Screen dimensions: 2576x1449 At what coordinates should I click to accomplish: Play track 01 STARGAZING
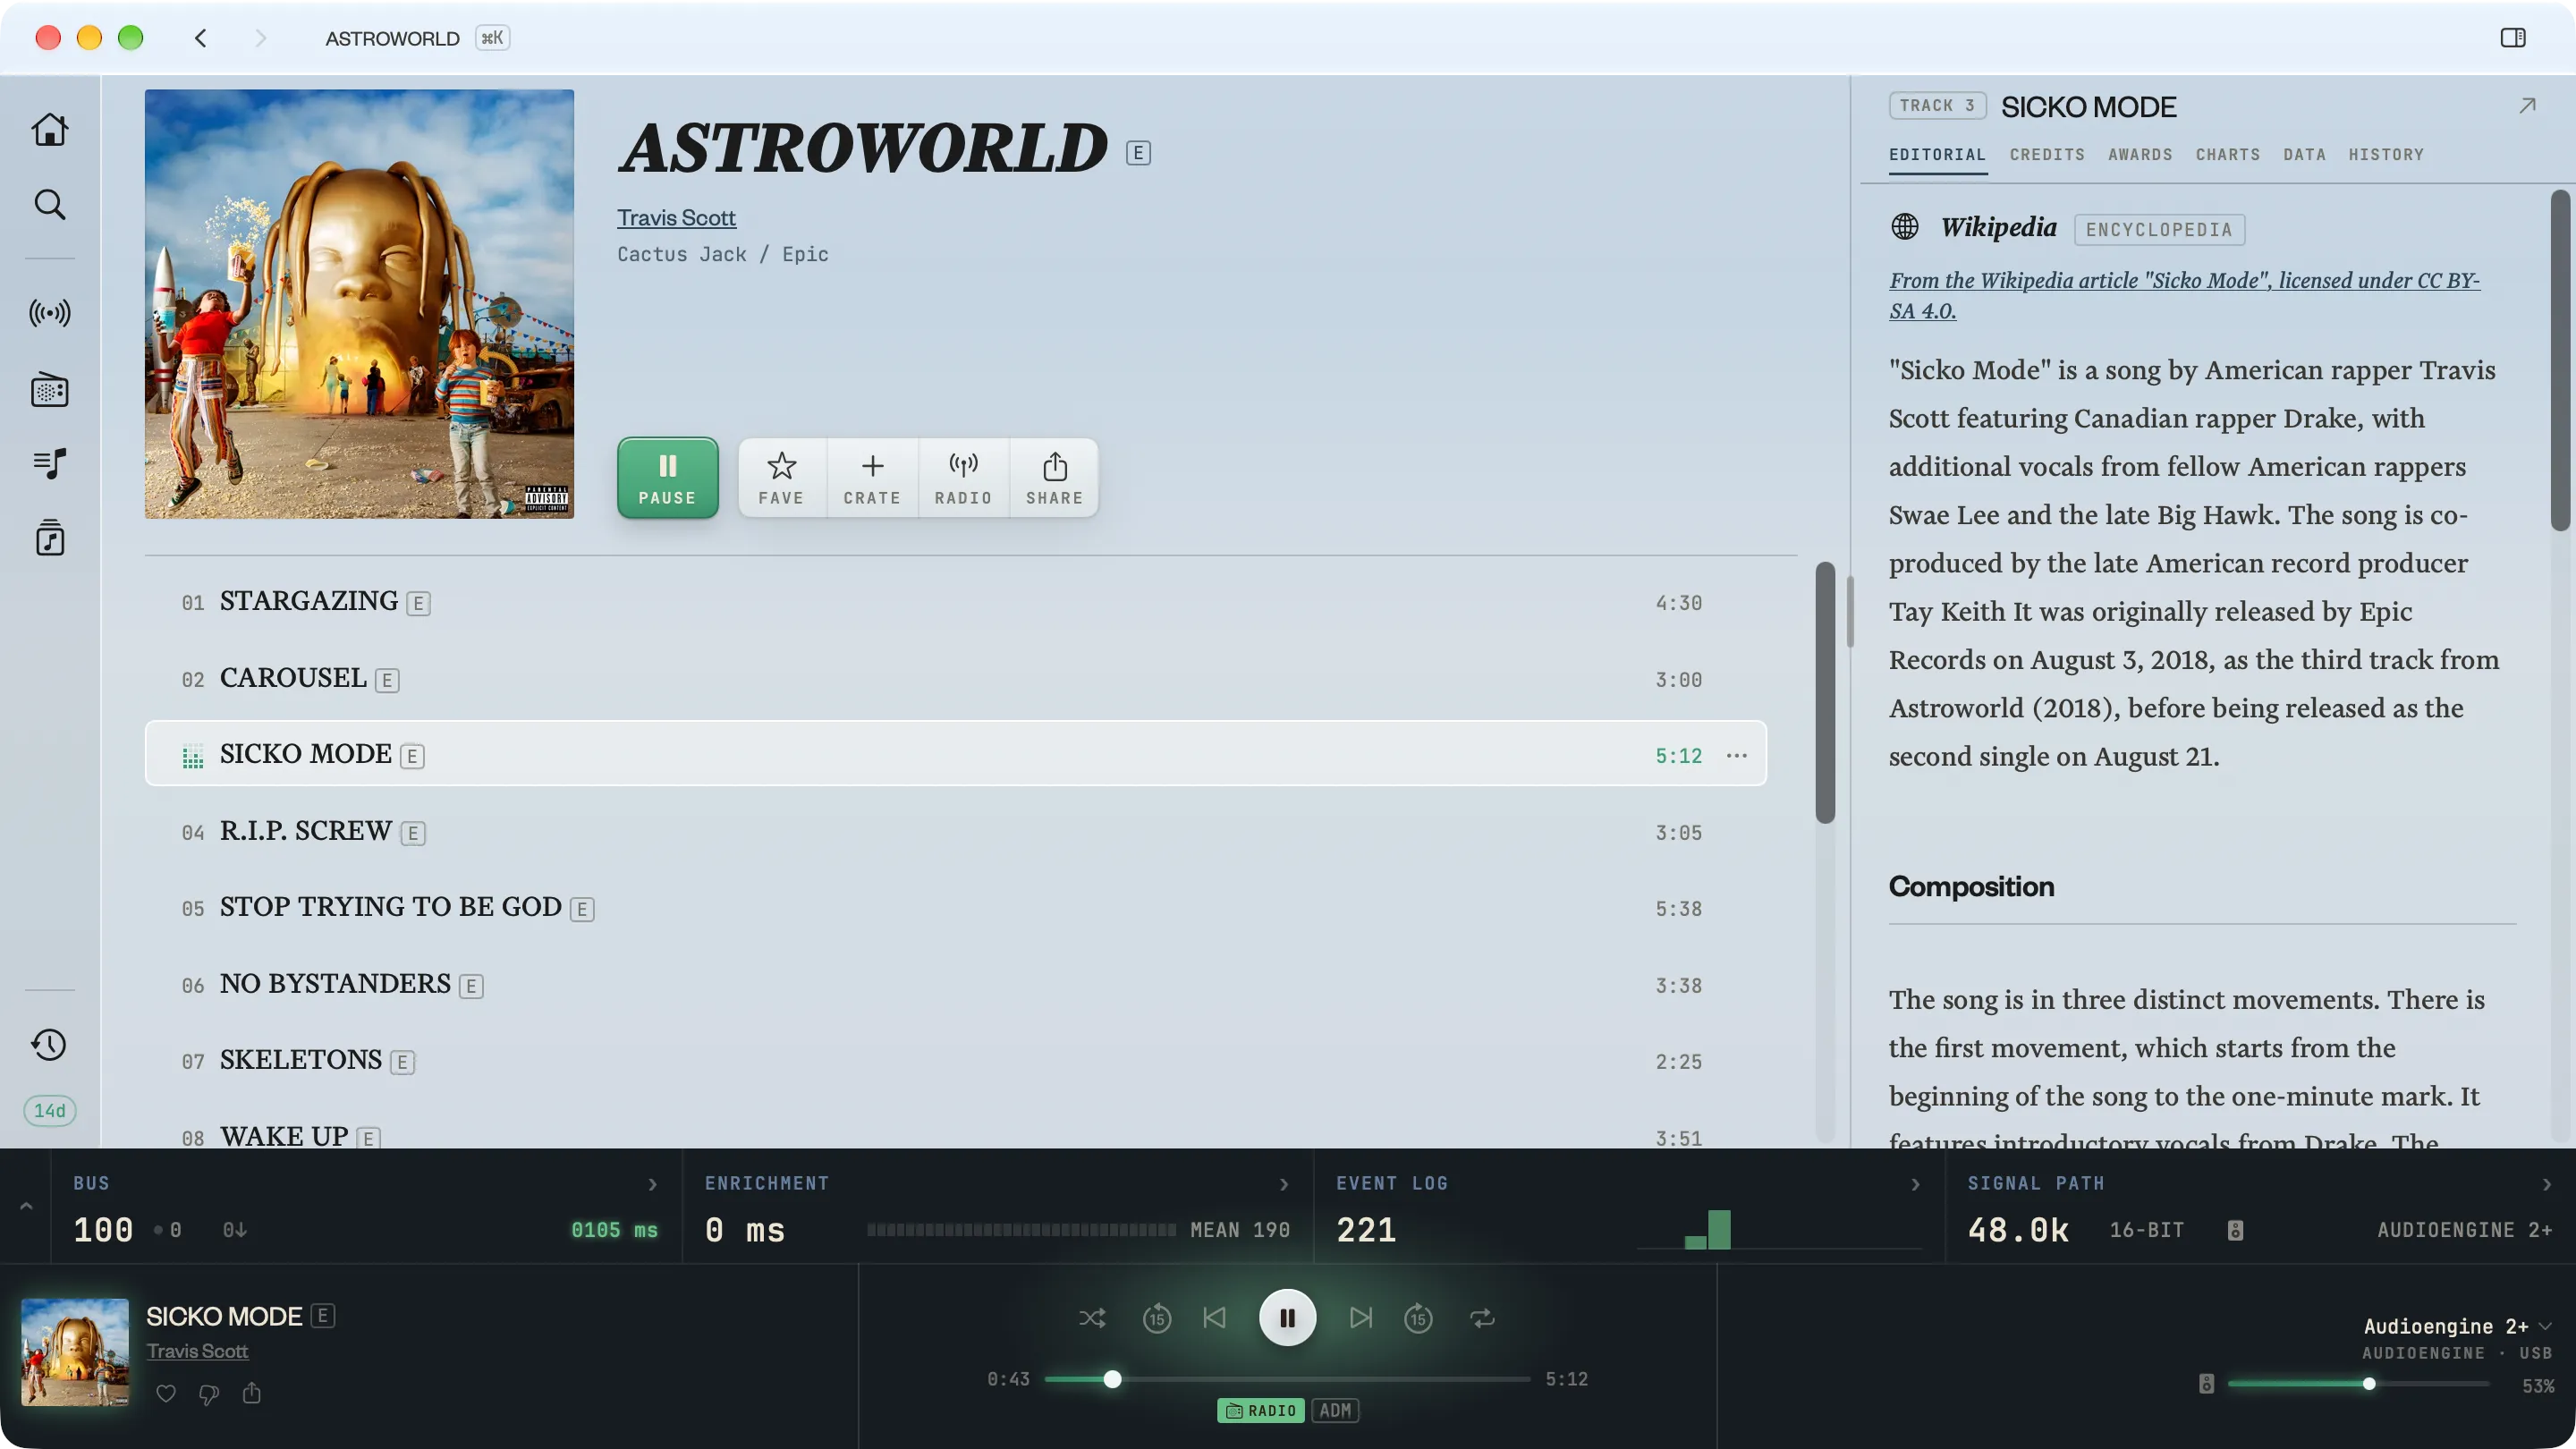955,602
